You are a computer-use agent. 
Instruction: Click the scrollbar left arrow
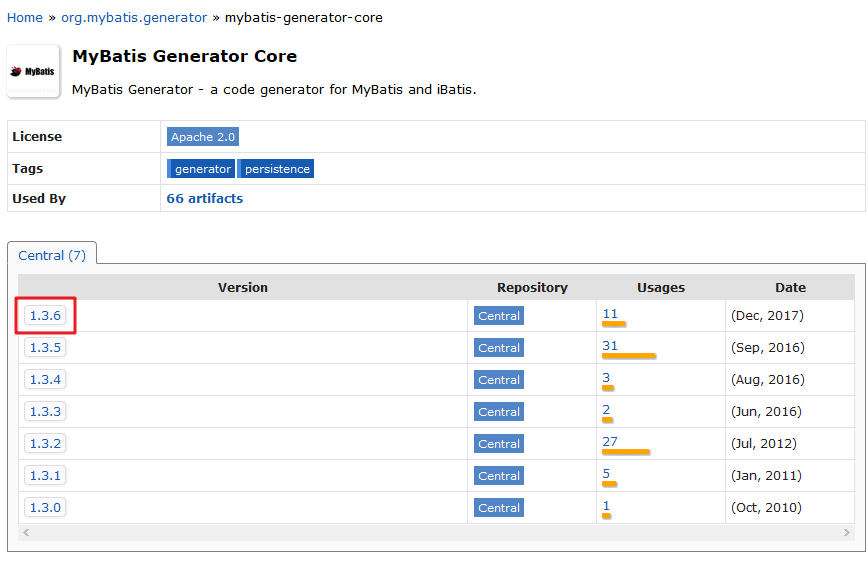[x=26, y=532]
